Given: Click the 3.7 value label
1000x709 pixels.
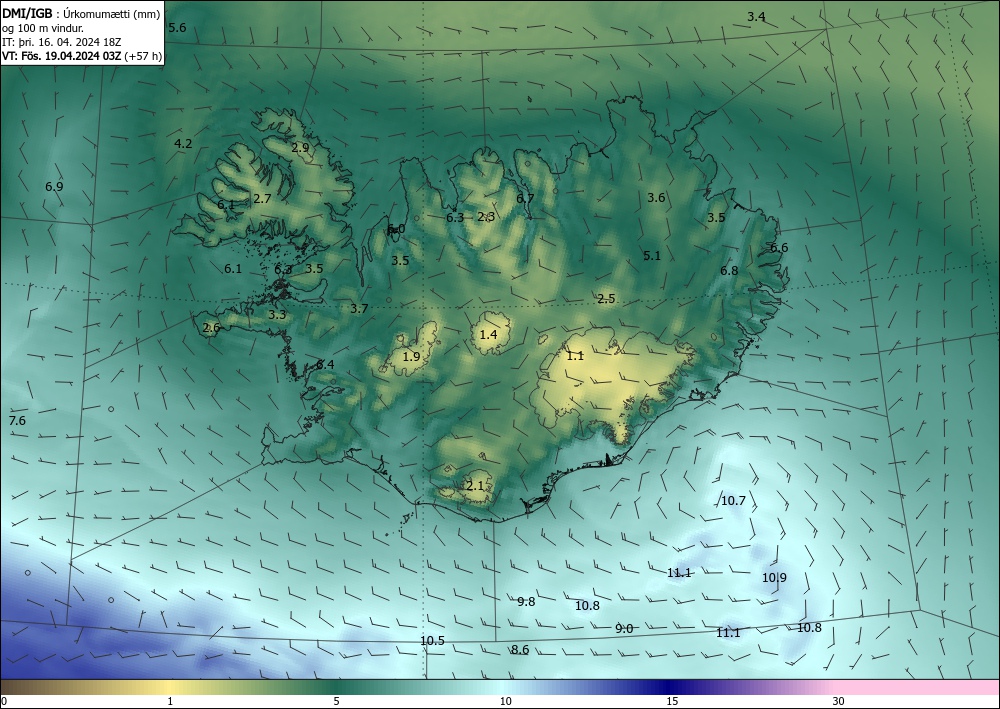Looking at the screenshot, I should coord(359,309).
